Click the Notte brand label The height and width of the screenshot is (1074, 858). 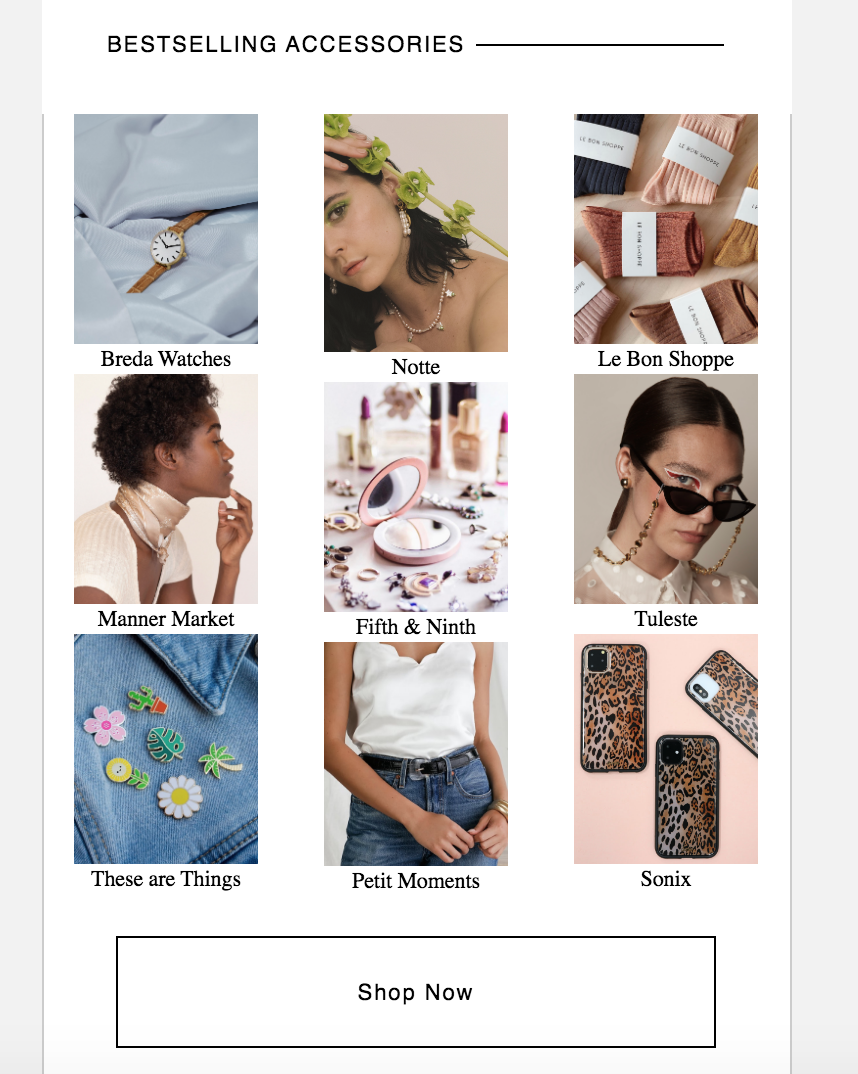[416, 367]
